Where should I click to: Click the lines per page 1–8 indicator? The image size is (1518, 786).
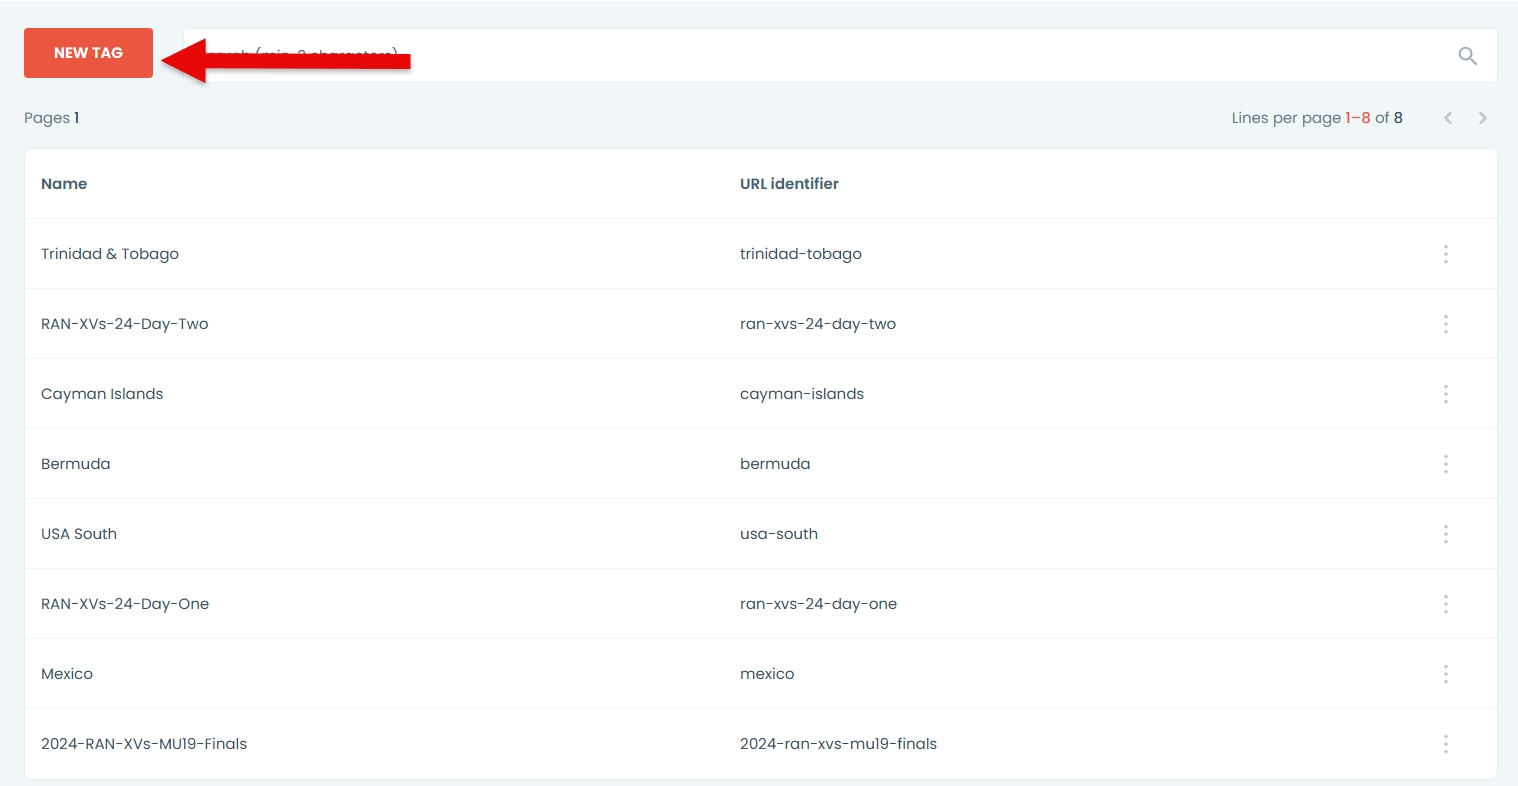click(x=1357, y=118)
